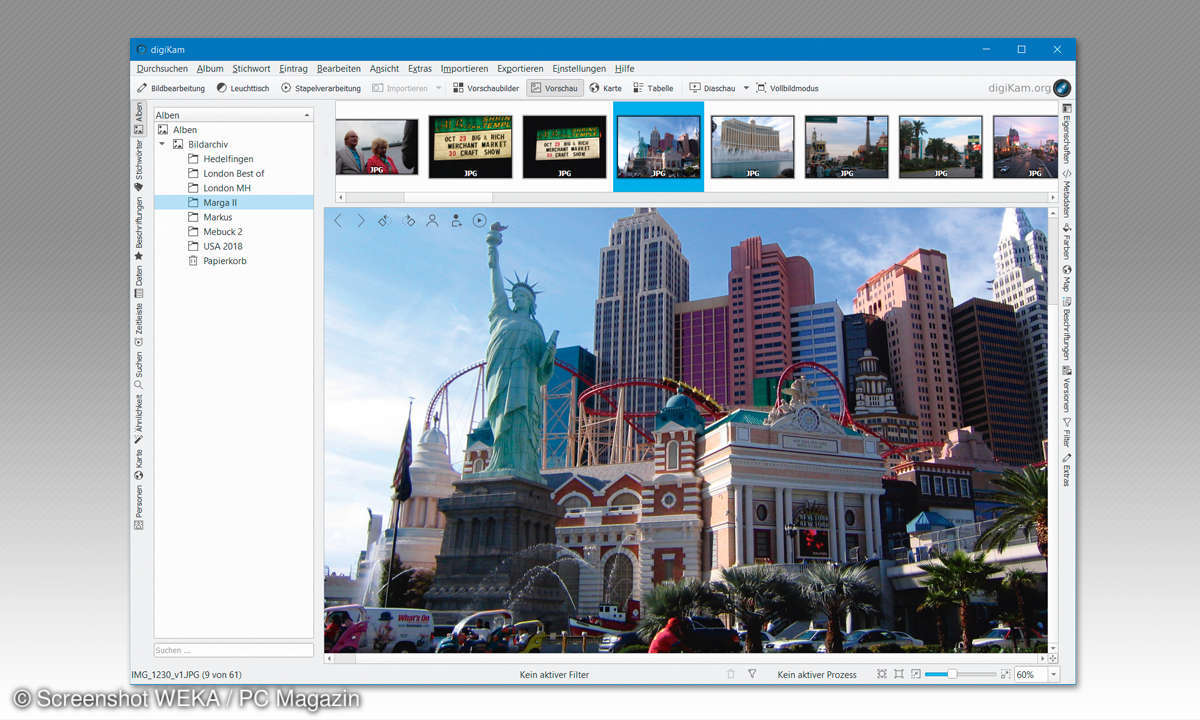Open the Durchsuchen menu

click(x=162, y=69)
